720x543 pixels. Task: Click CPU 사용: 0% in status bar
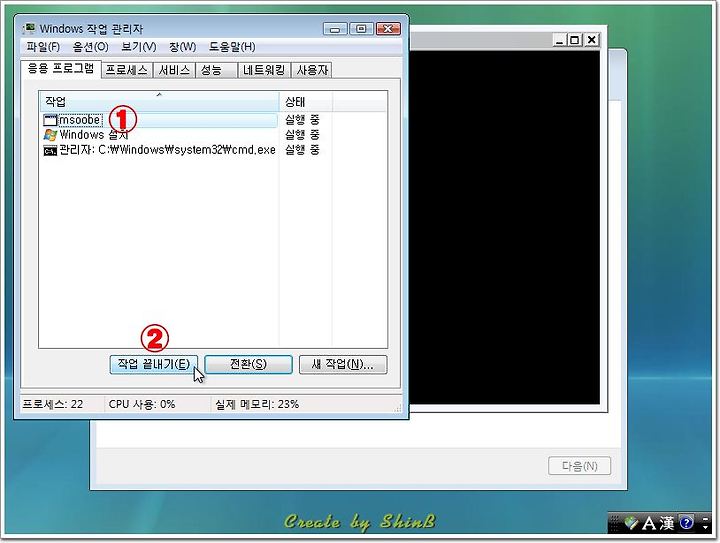[x=141, y=404]
